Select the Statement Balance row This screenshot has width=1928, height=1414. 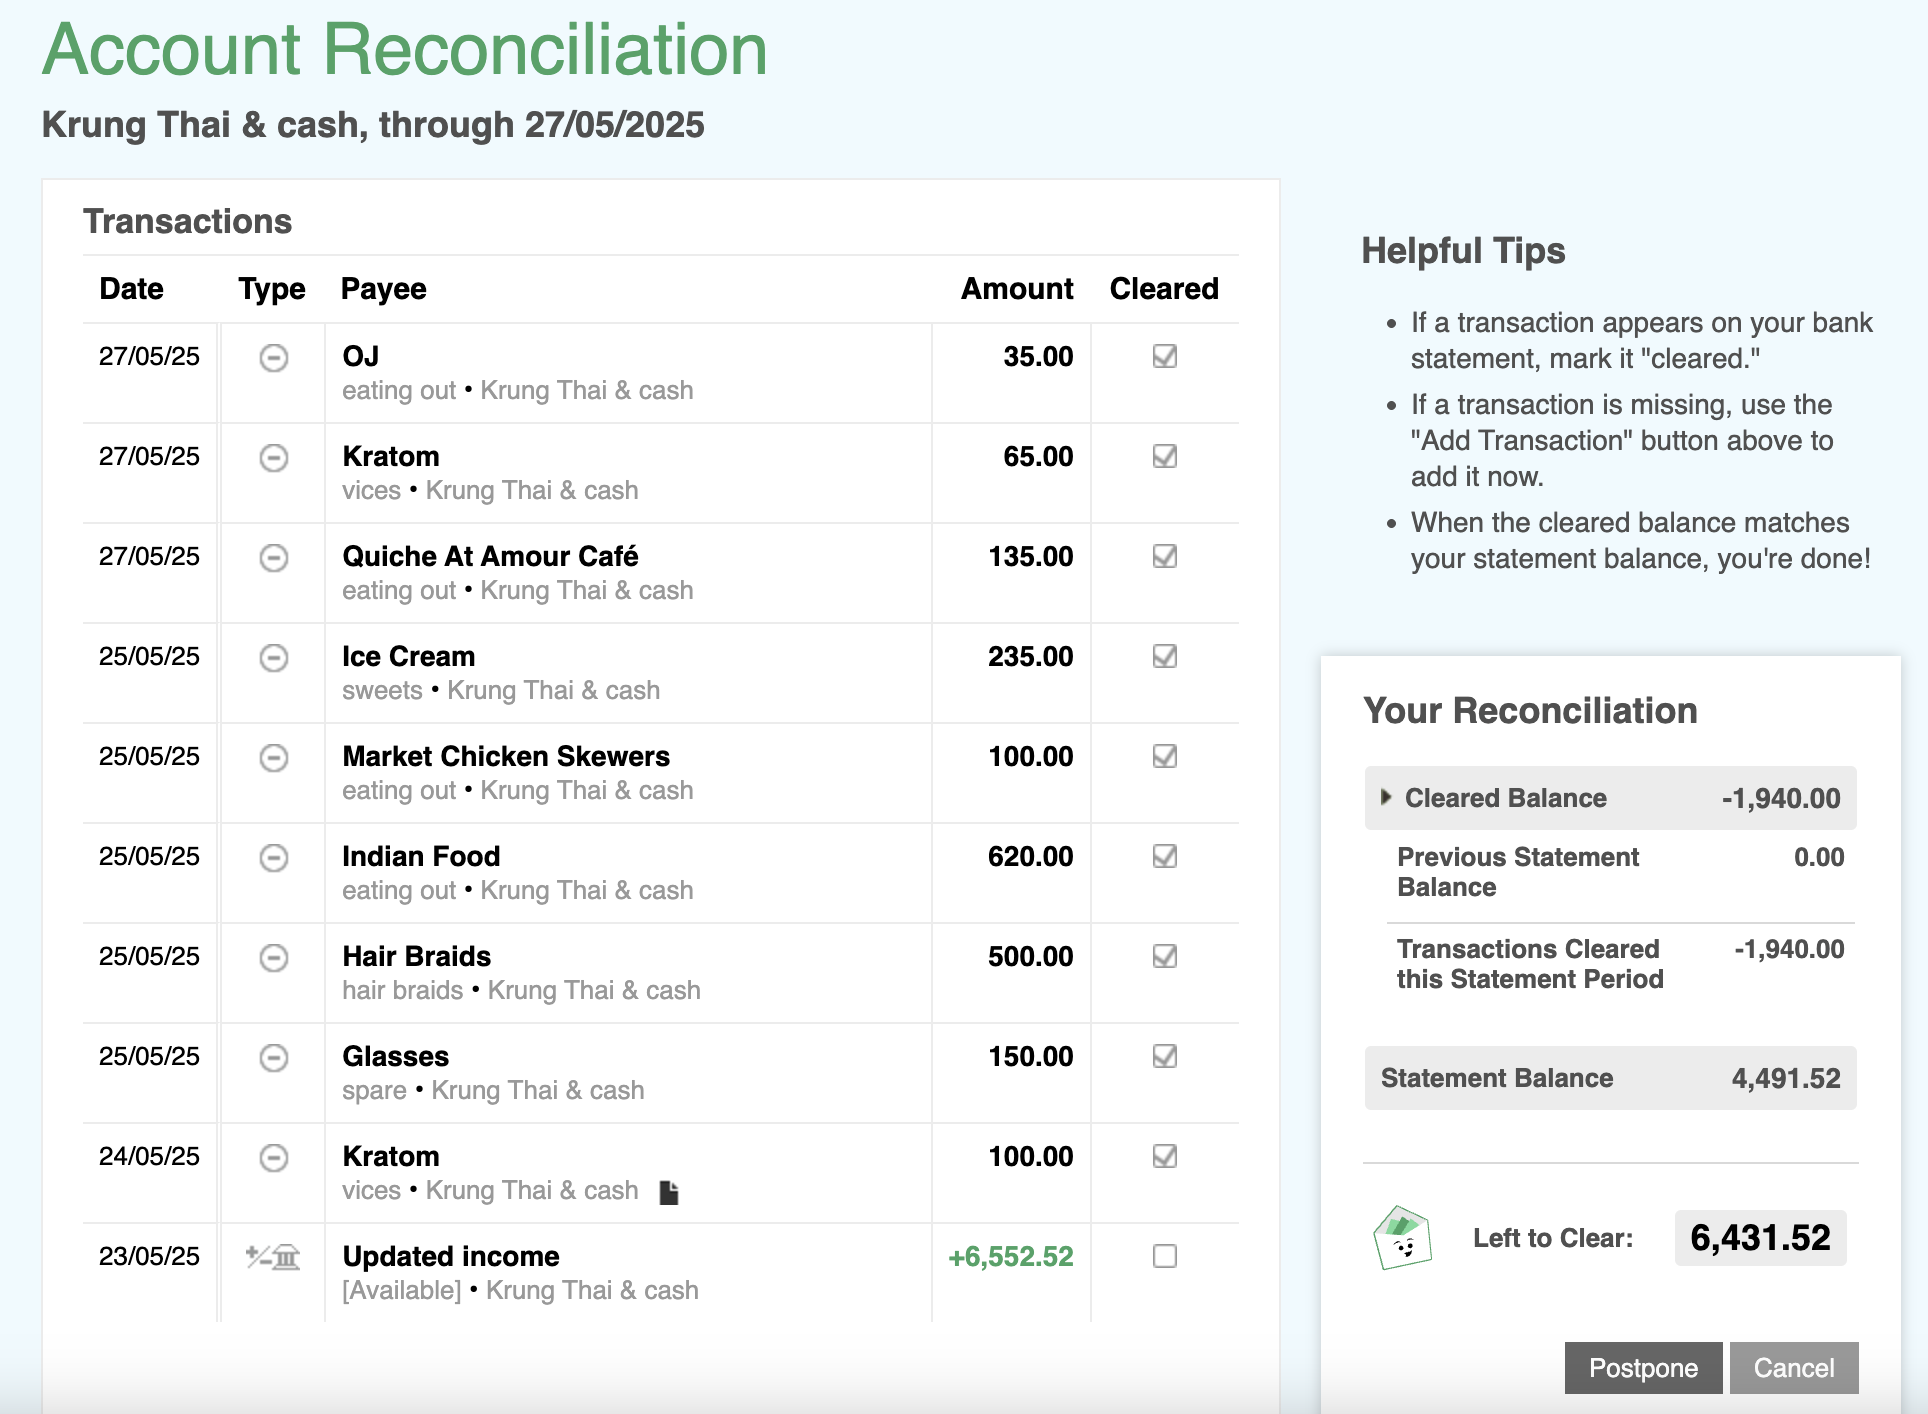(1610, 1078)
